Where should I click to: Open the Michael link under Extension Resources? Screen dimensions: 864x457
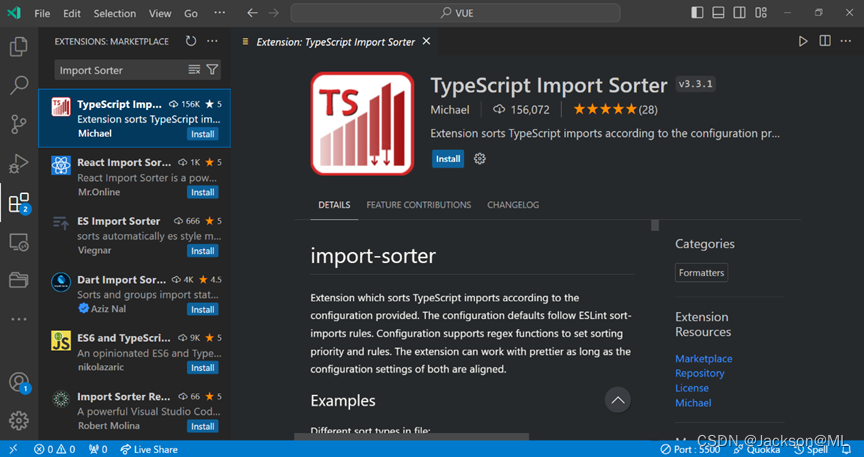pyautogui.click(x=693, y=403)
